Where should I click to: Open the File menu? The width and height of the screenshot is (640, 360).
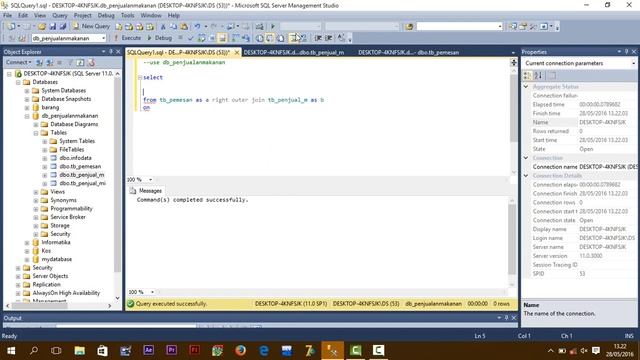7,16
